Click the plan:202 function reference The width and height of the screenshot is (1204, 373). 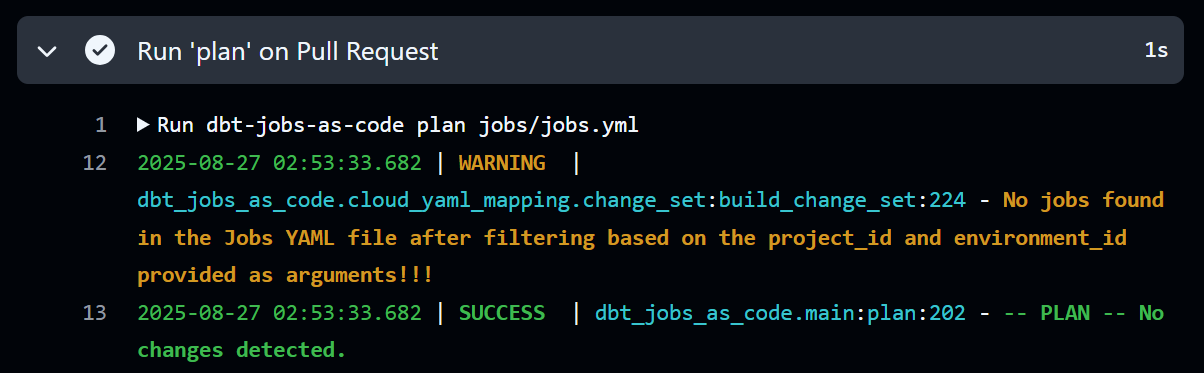coord(916,313)
